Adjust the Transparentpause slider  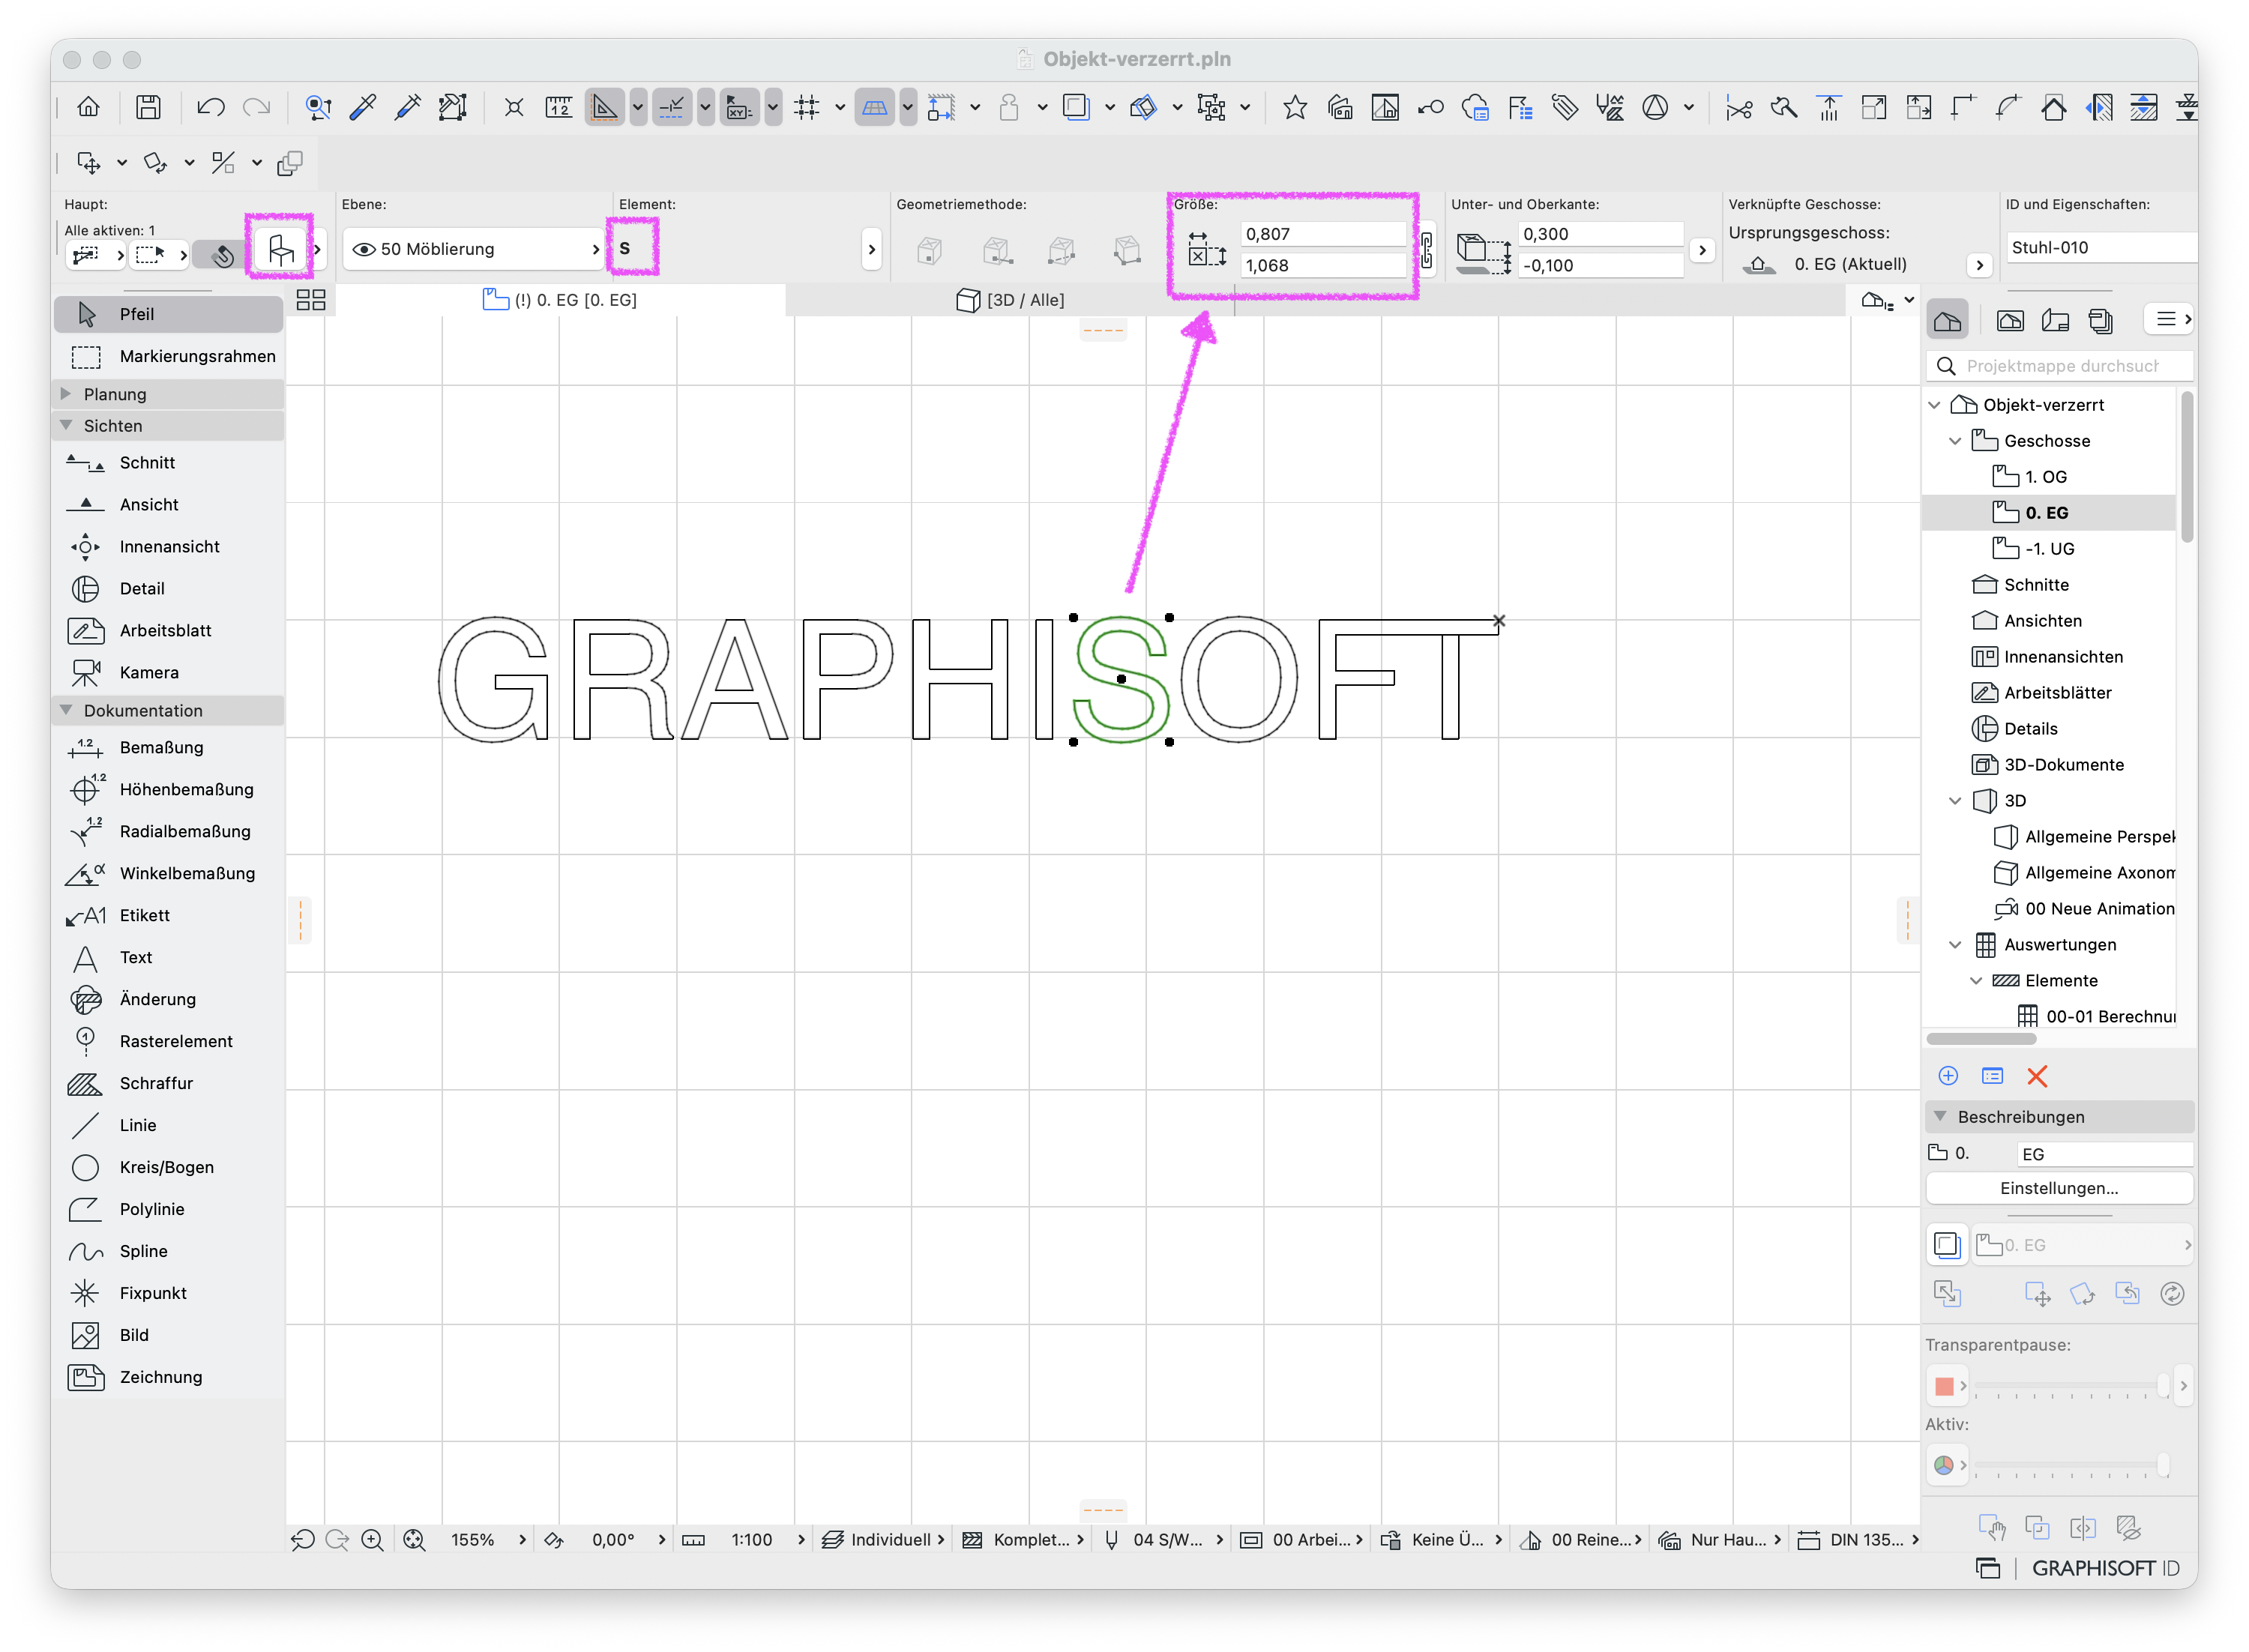[x=2071, y=1387]
